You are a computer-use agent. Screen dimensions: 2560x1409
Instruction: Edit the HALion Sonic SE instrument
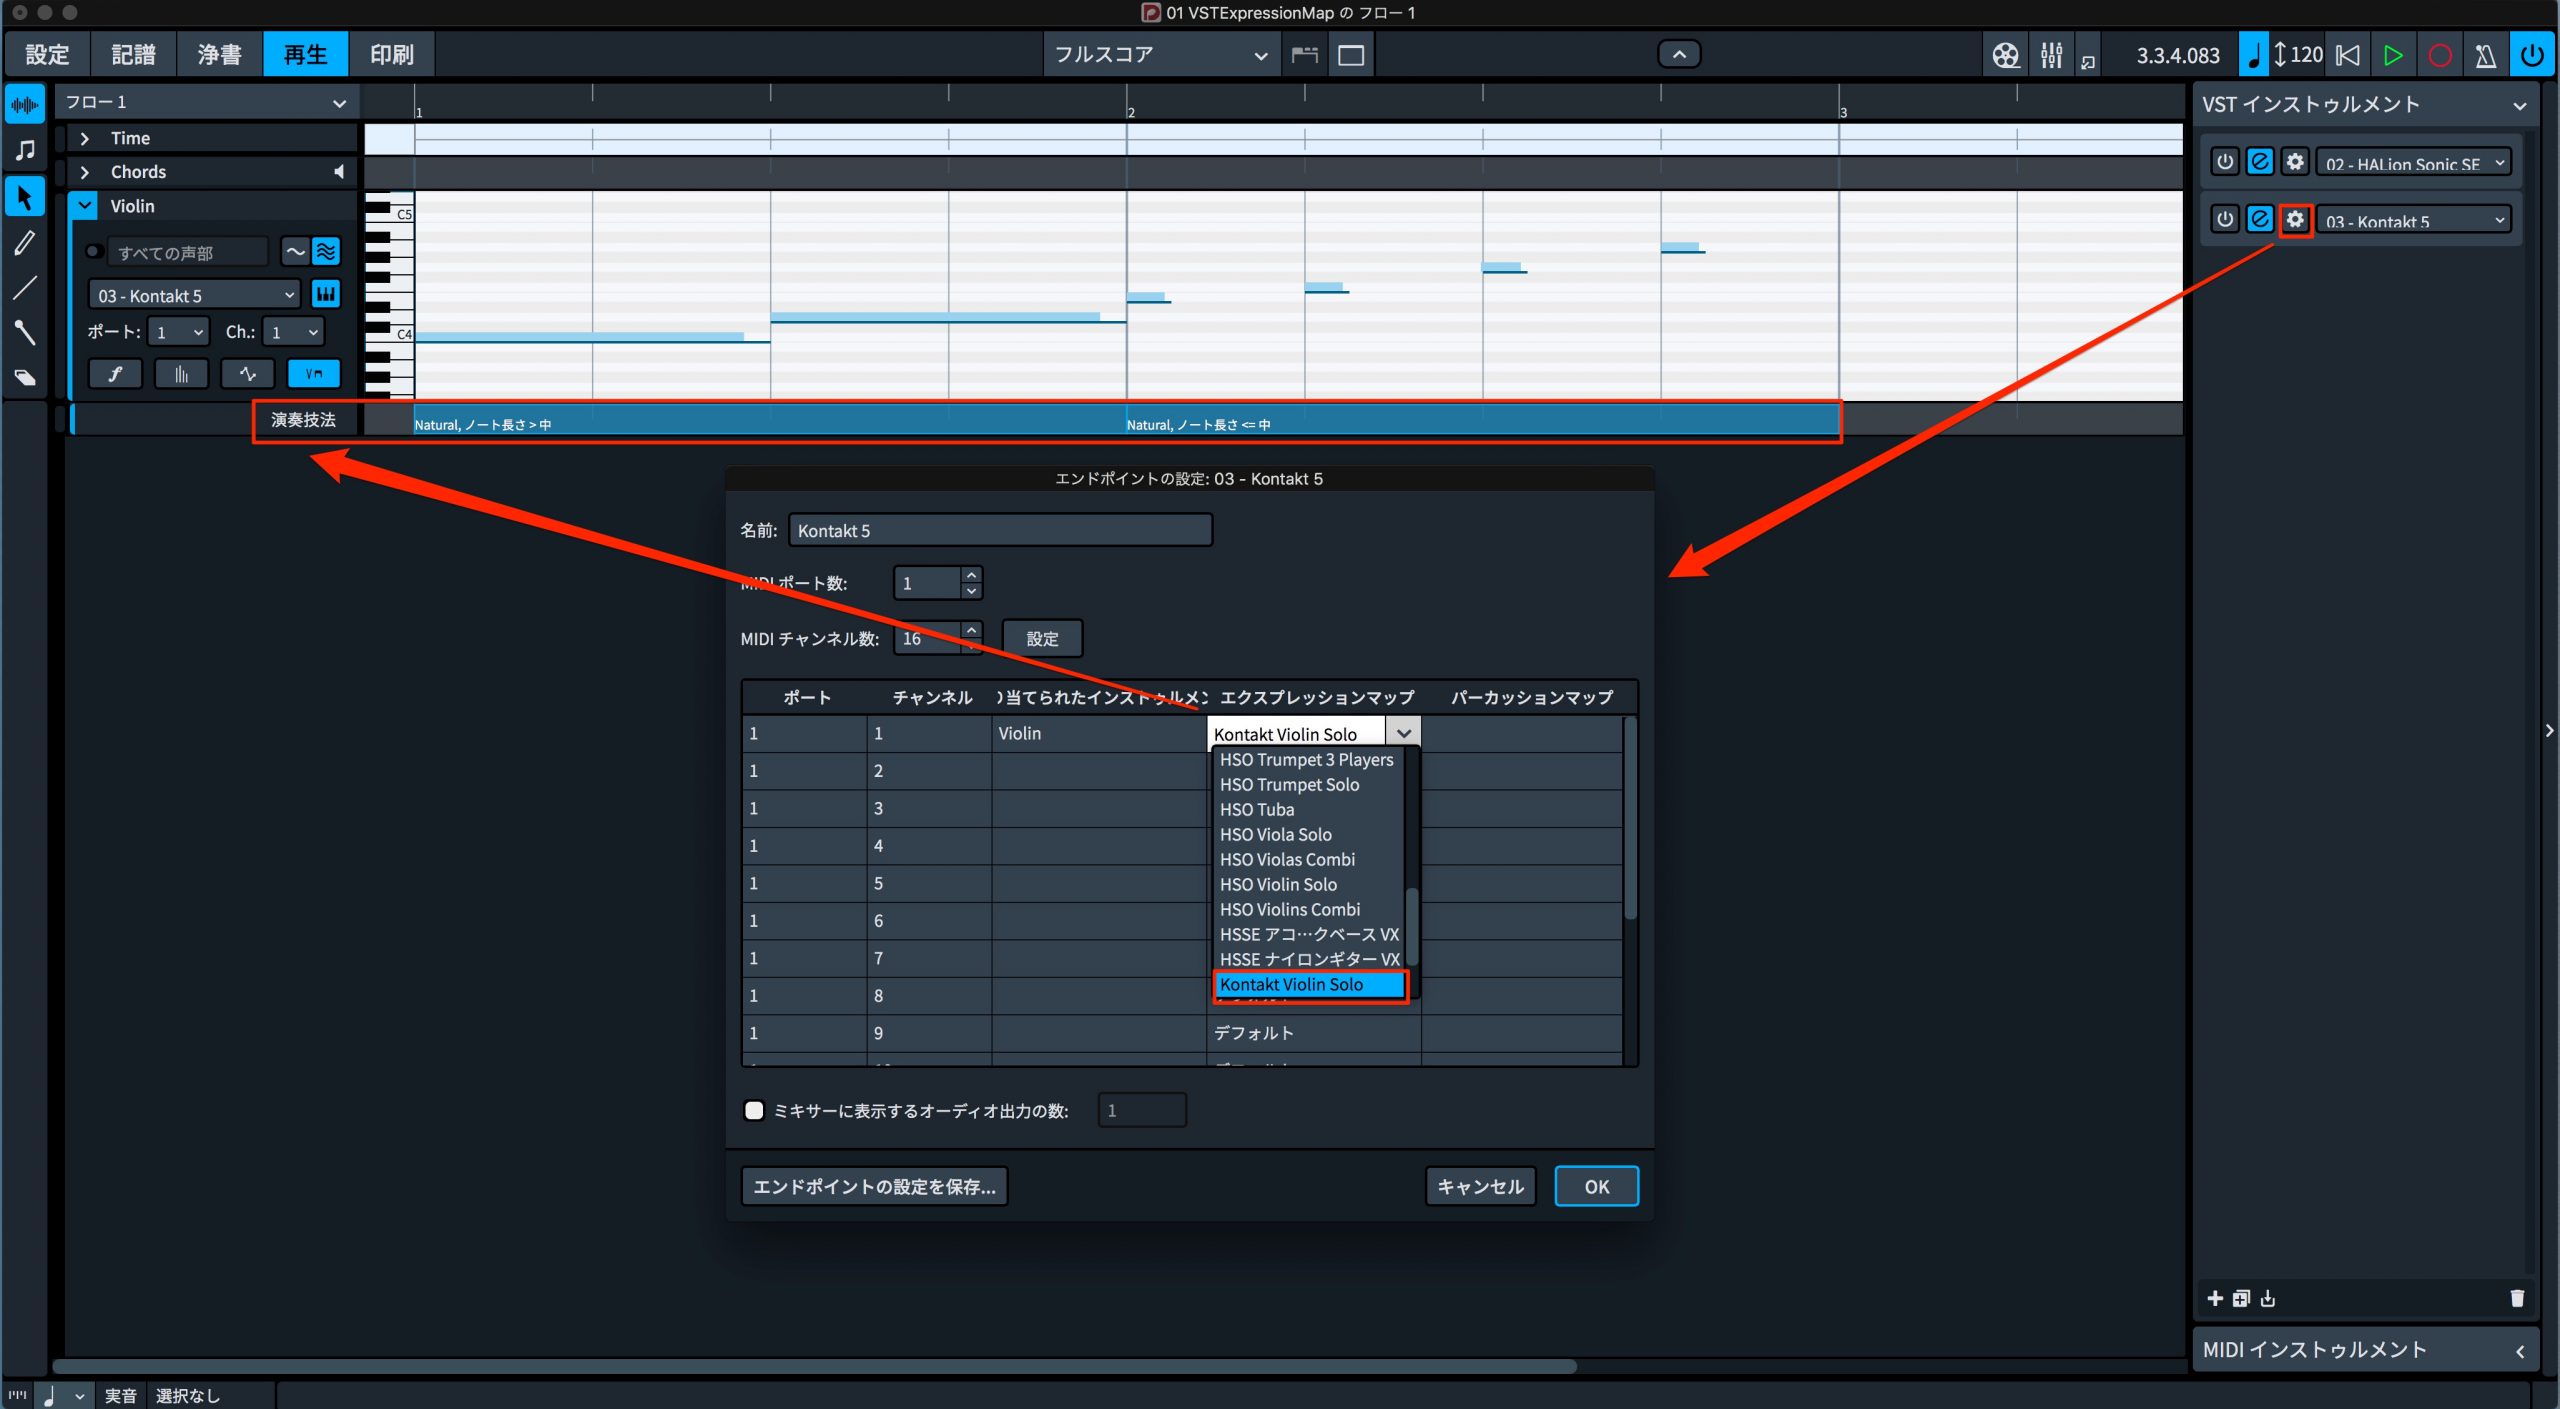click(x=2260, y=162)
